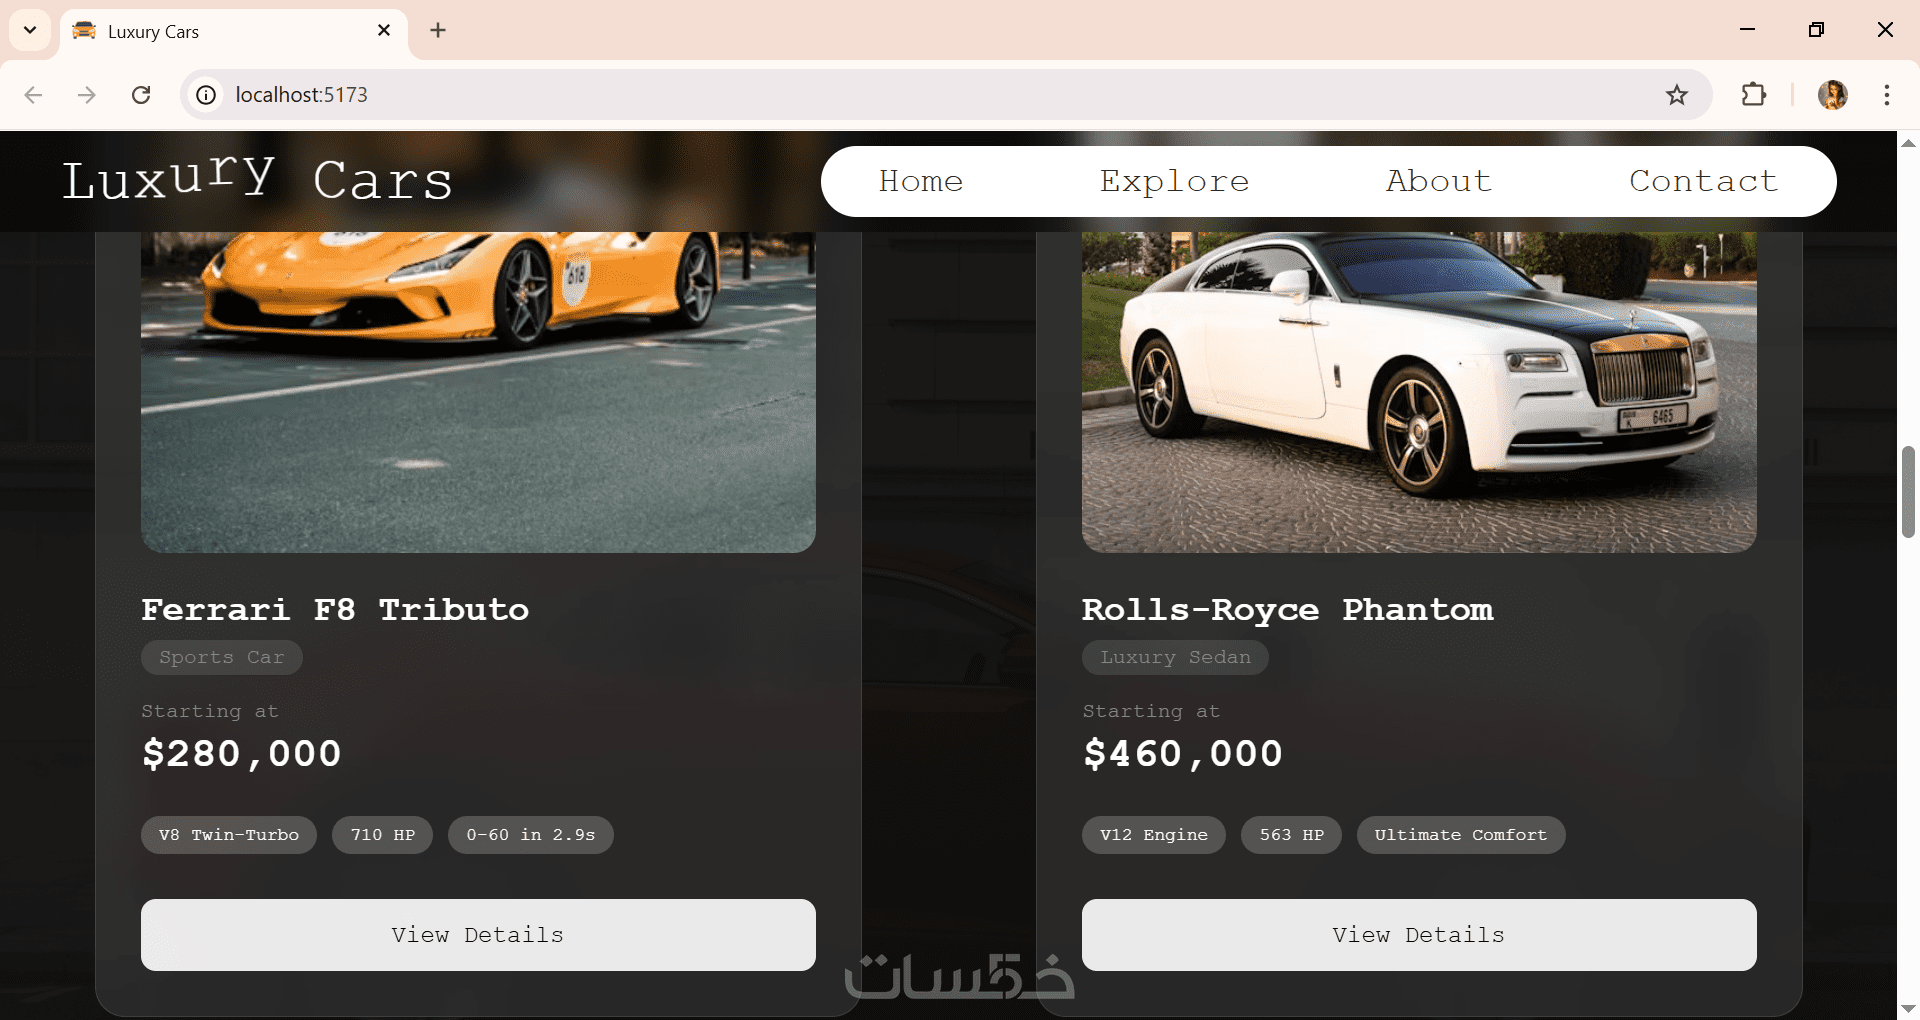
Task: Go to the Home nav item
Action: pyautogui.click(x=921, y=181)
